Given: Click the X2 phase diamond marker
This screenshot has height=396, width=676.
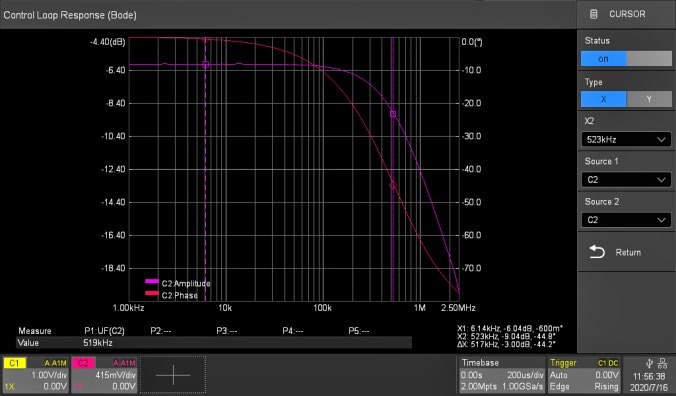Looking at the screenshot, I should [x=393, y=185].
